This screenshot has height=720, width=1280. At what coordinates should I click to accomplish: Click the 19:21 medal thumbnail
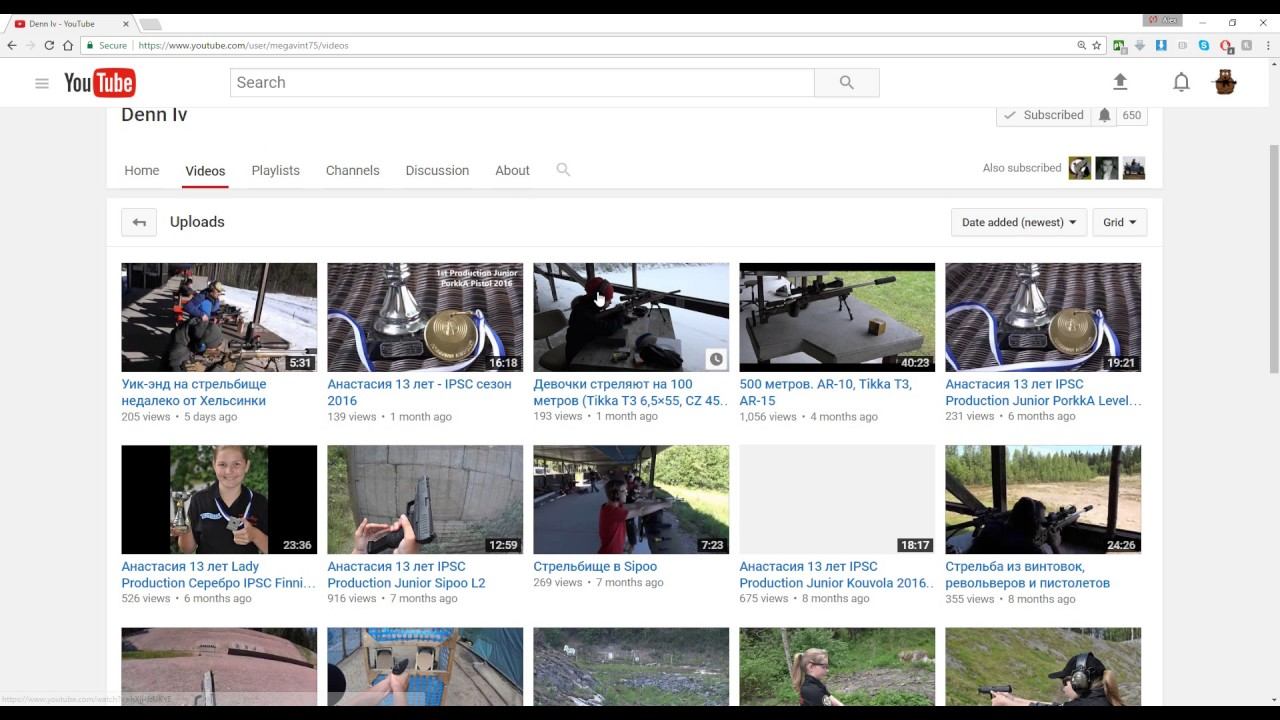point(1043,317)
